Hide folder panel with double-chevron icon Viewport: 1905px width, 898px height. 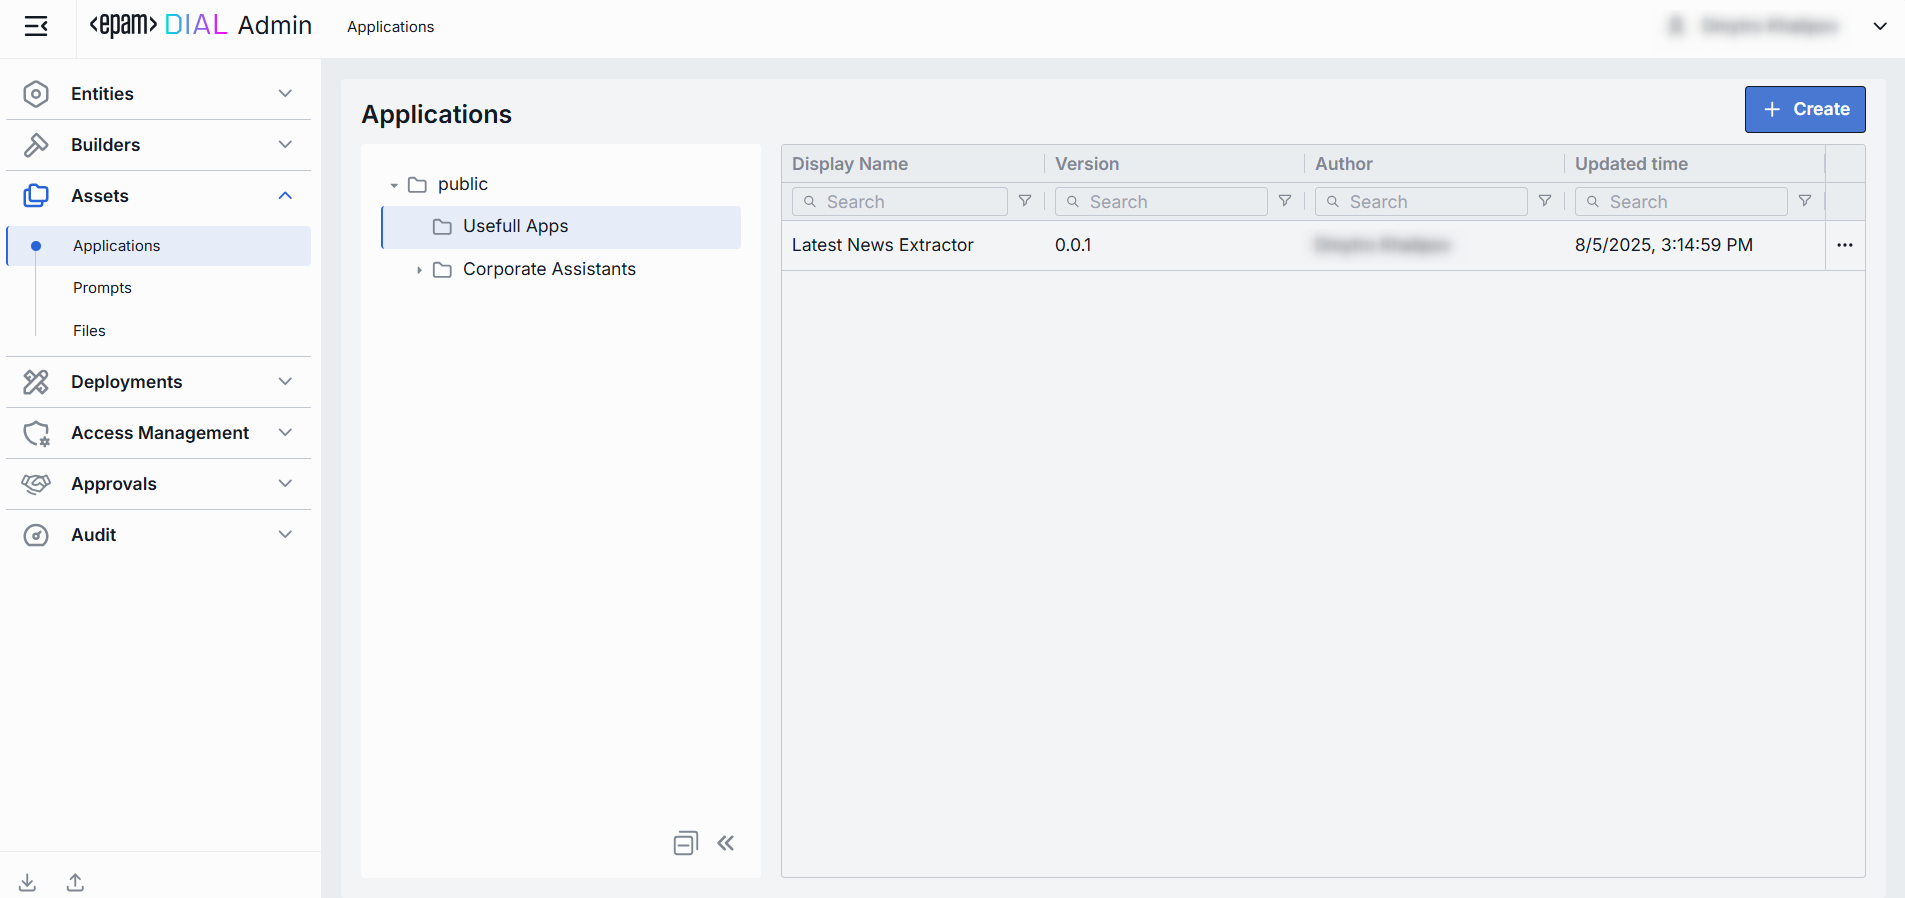coord(726,843)
